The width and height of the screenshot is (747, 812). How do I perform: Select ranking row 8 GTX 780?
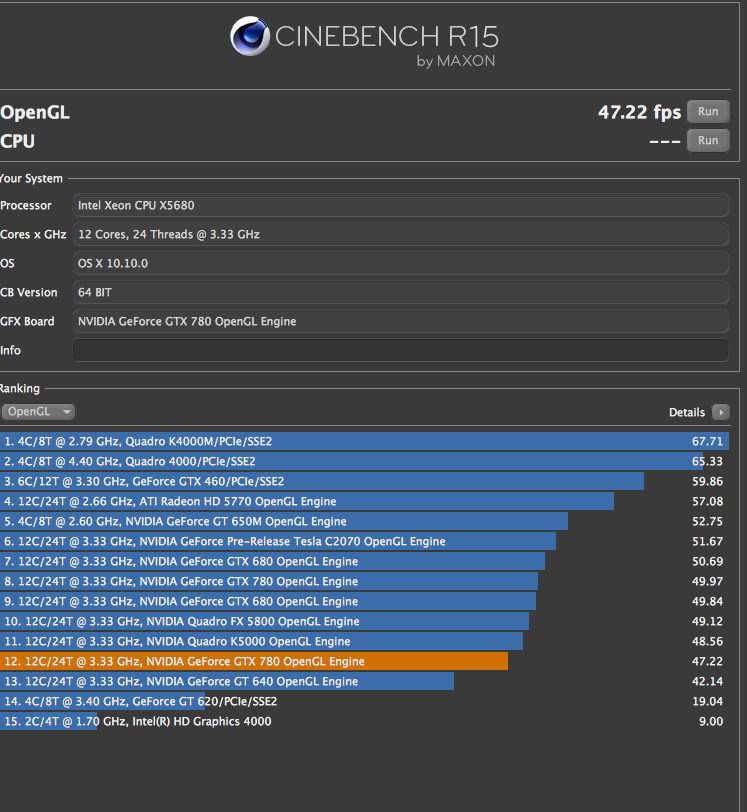pyautogui.click(x=364, y=581)
